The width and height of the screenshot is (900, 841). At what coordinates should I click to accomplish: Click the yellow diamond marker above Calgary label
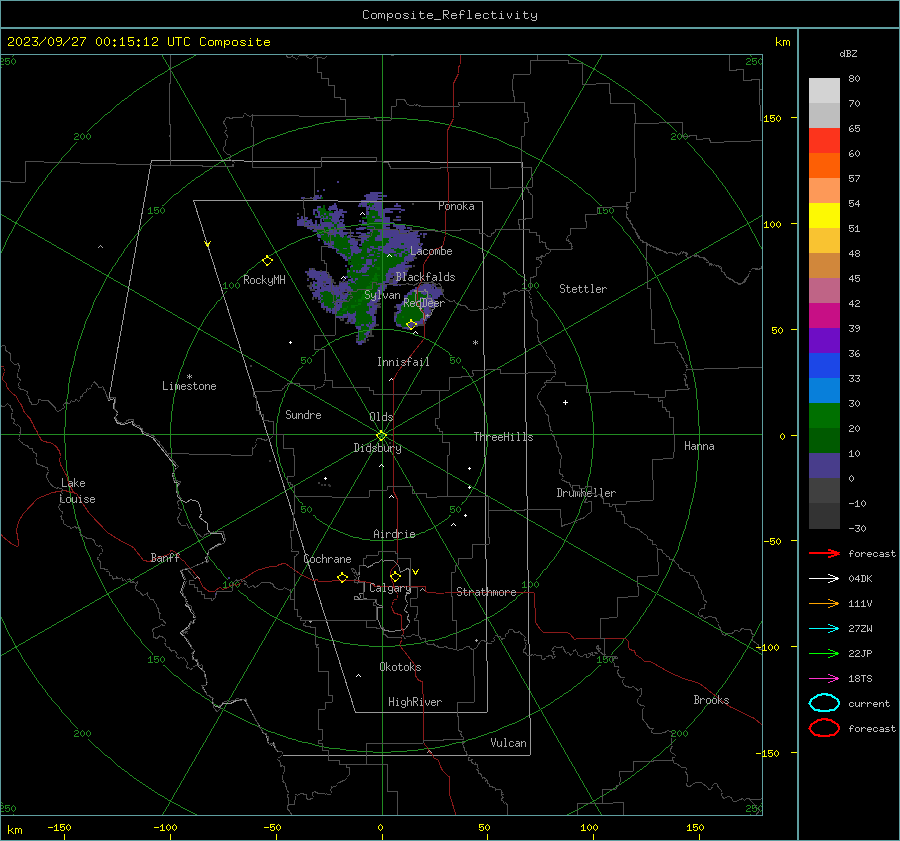click(395, 576)
